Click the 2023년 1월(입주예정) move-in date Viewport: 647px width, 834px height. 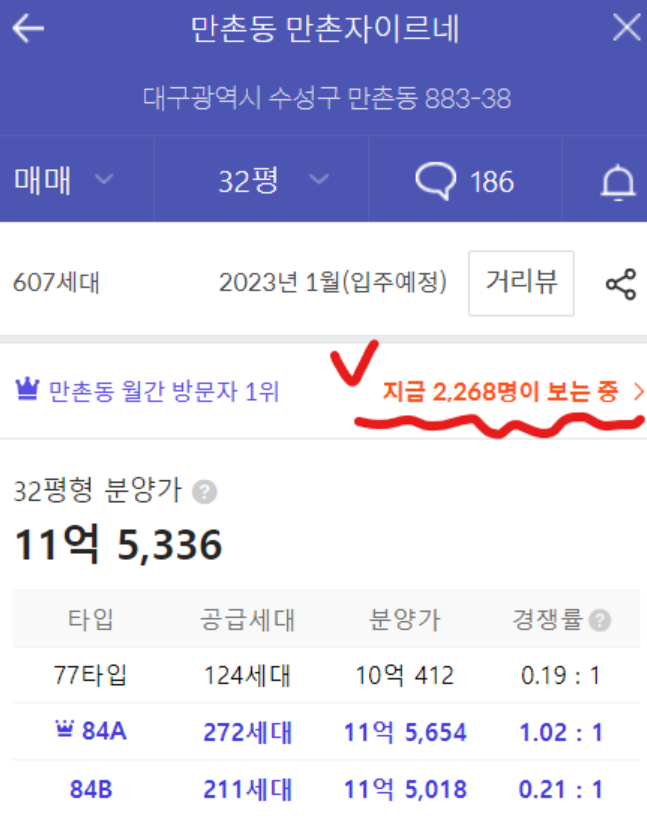(x=333, y=282)
